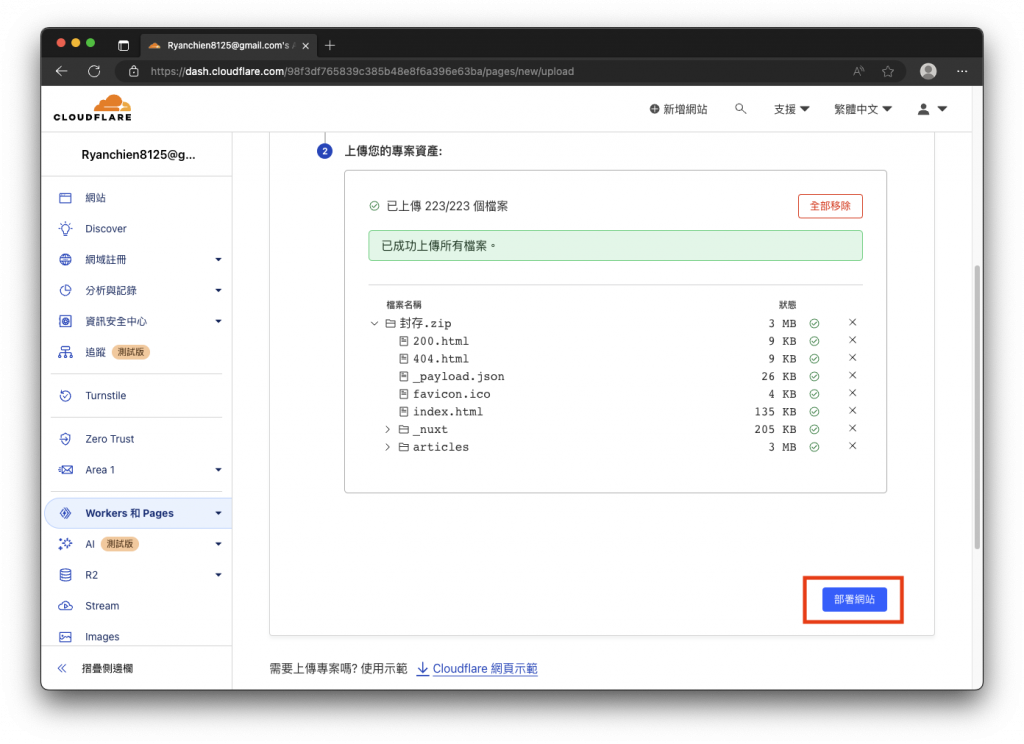Collapse the 封存.zip folder chevron
The image size is (1024, 744).
[x=374, y=323]
